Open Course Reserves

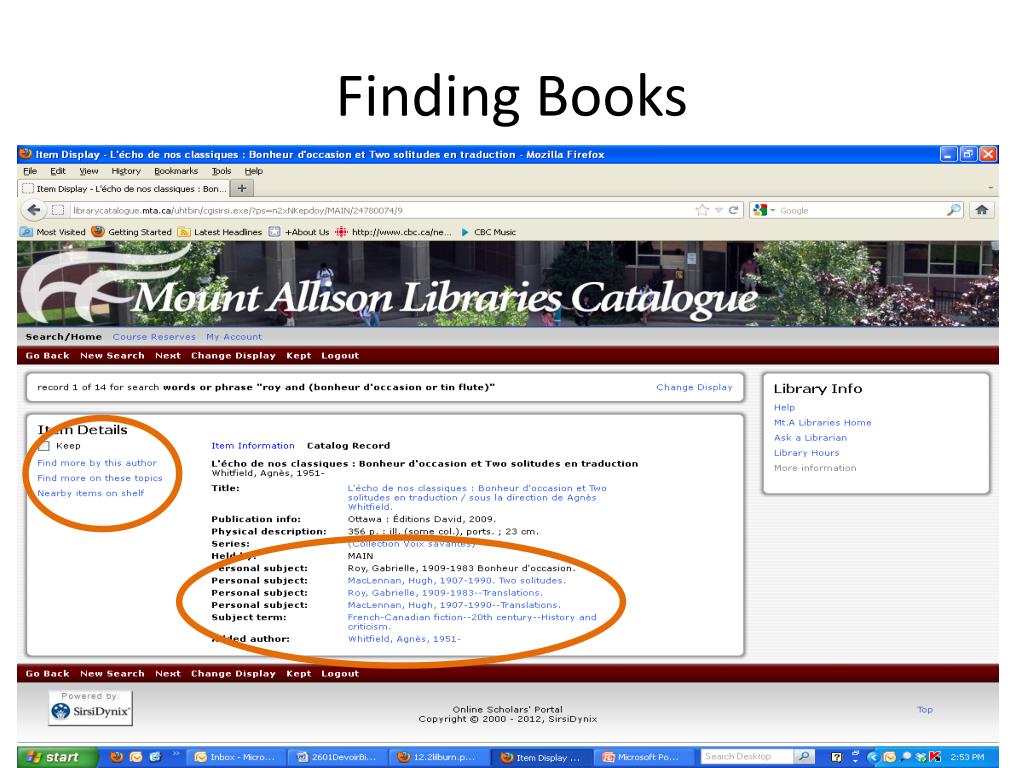[154, 337]
